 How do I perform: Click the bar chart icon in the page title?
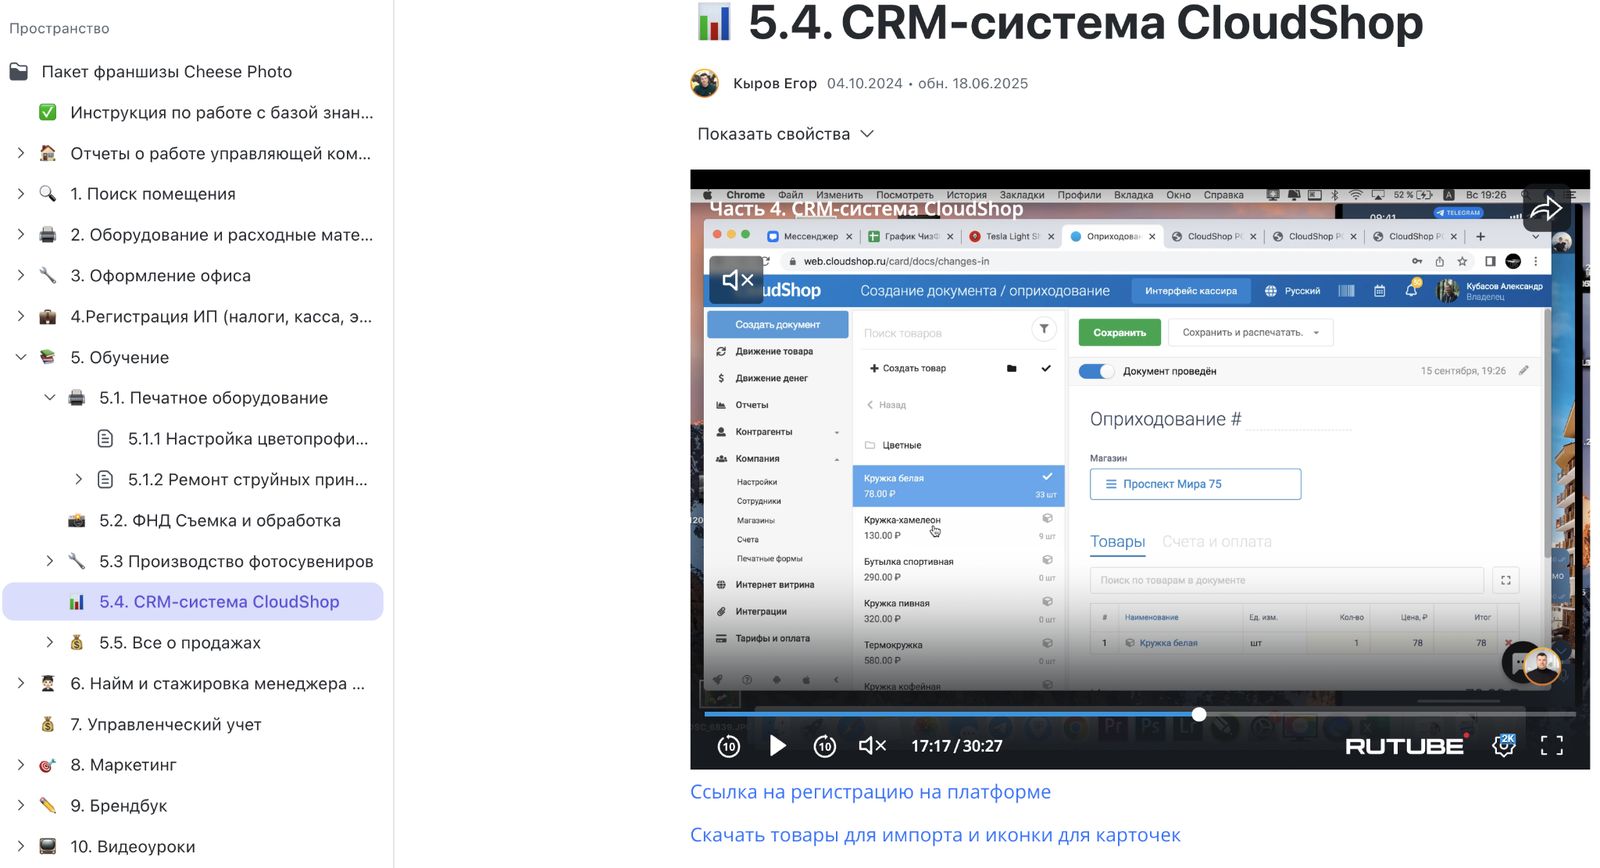(714, 22)
